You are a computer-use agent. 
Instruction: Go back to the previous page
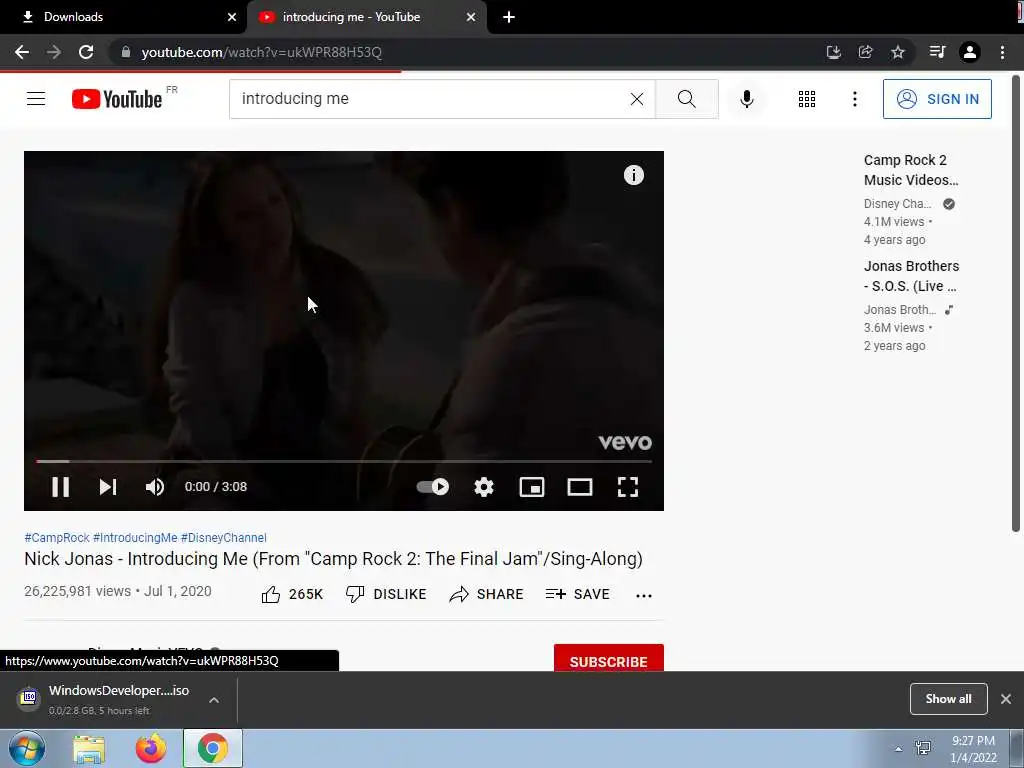click(22, 52)
